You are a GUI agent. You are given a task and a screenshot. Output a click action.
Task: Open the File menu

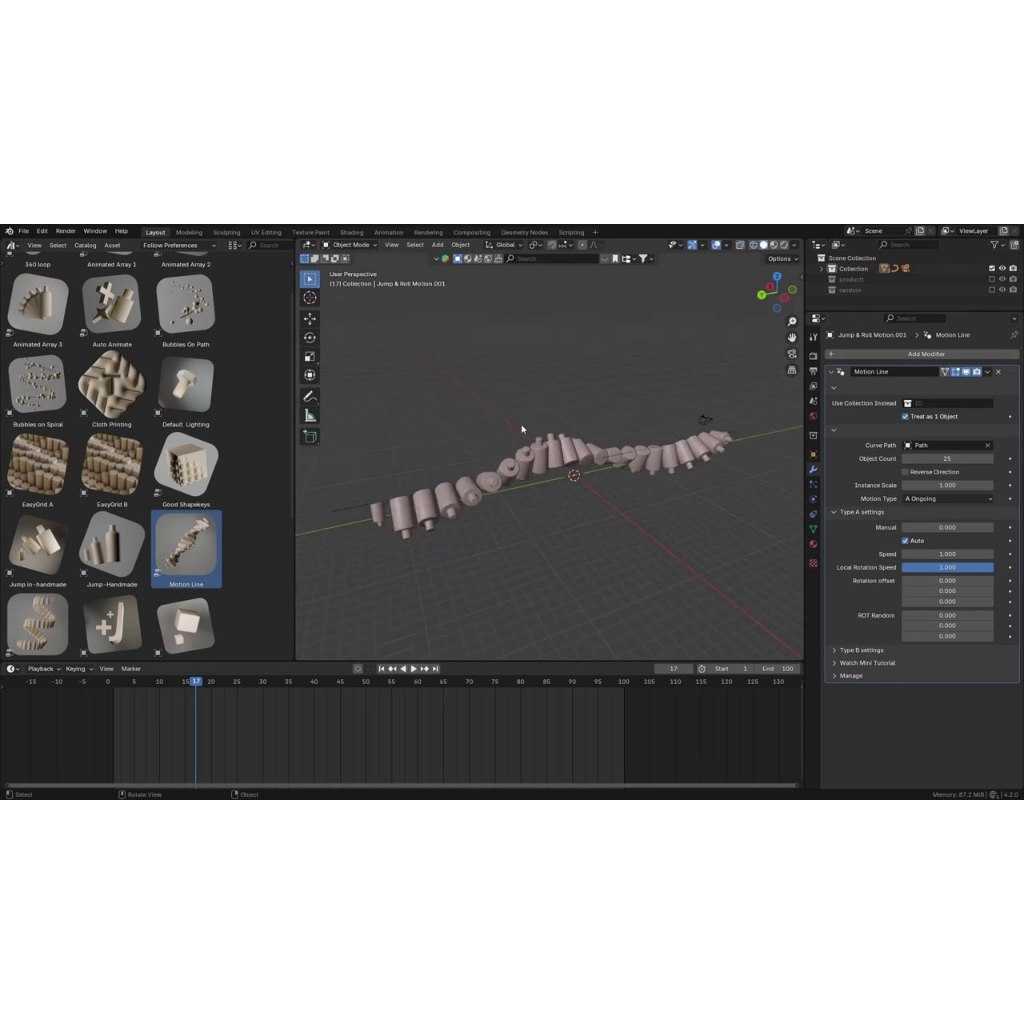tap(24, 231)
